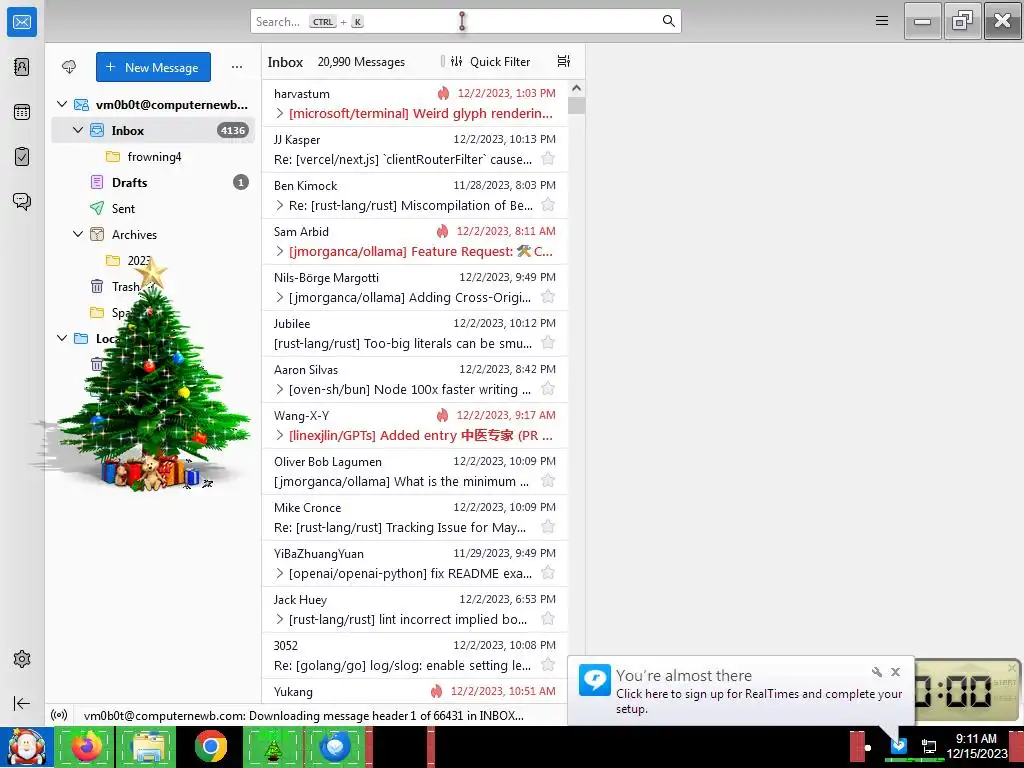The height and width of the screenshot is (768, 1024).
Task: Star the Jubilee message
Action: tap(548, 343)
